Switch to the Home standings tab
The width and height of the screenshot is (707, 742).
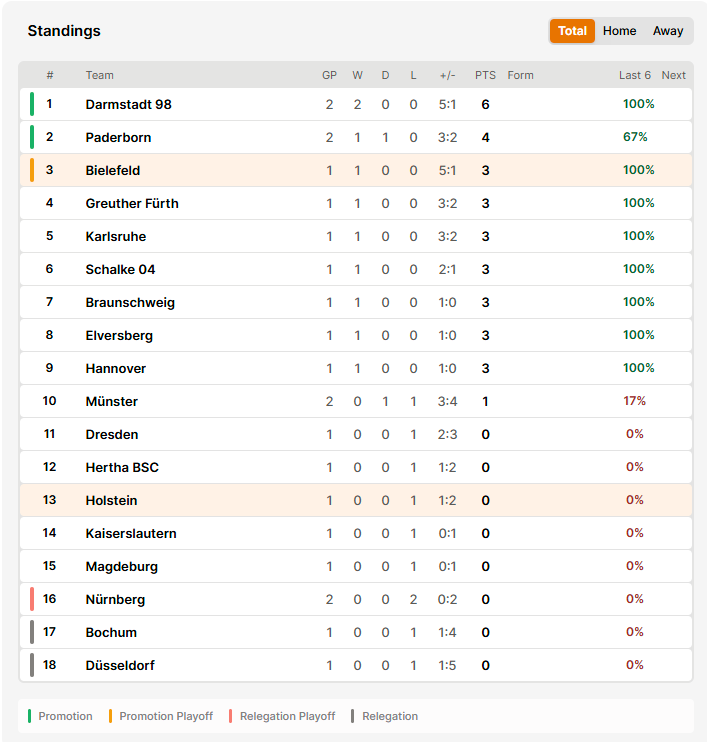[x=619, y=31]
